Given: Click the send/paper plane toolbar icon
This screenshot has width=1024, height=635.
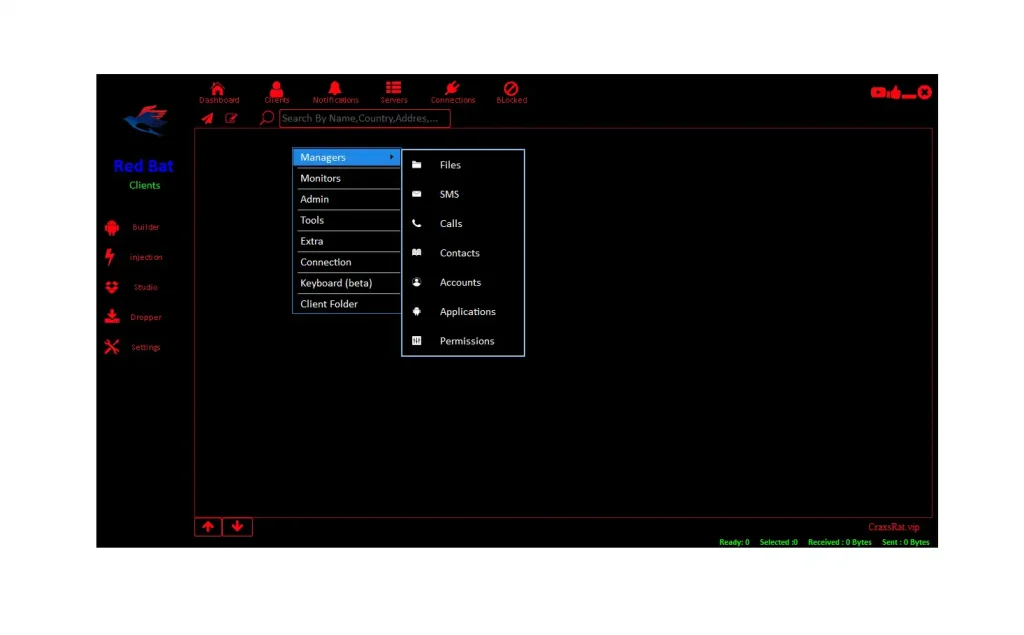Looking at the screenshot, I should point(207,118).
